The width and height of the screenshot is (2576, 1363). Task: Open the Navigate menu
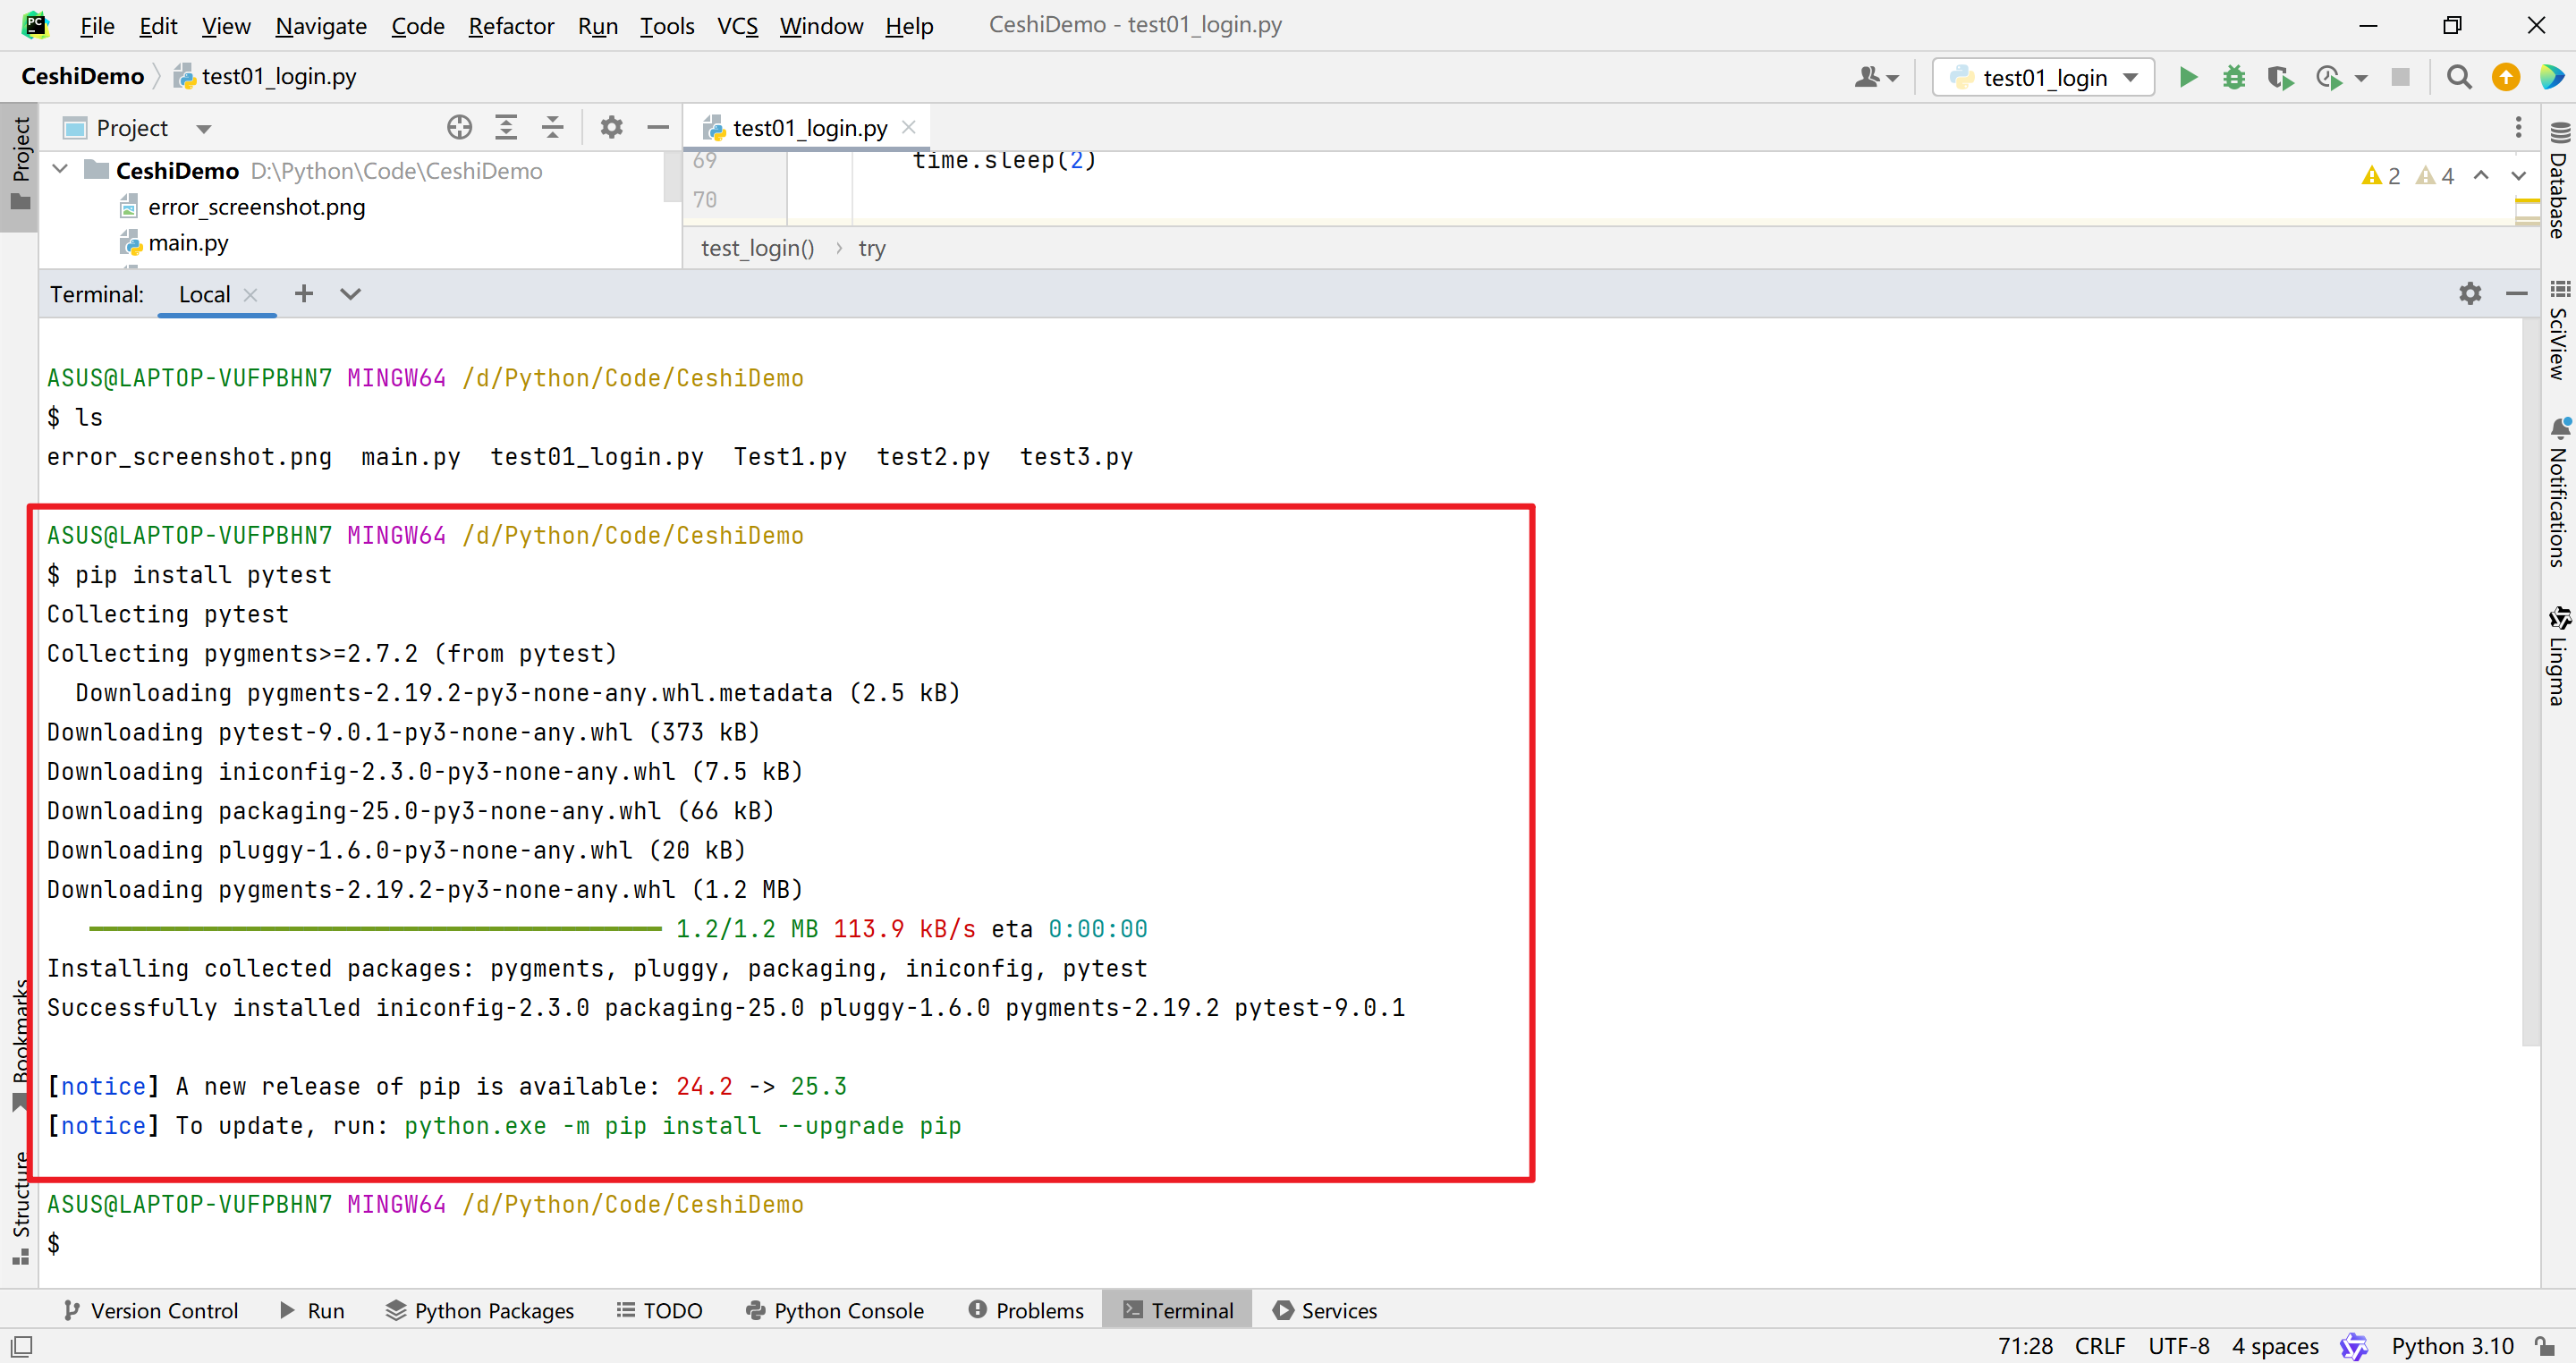(x=321, y=25)
